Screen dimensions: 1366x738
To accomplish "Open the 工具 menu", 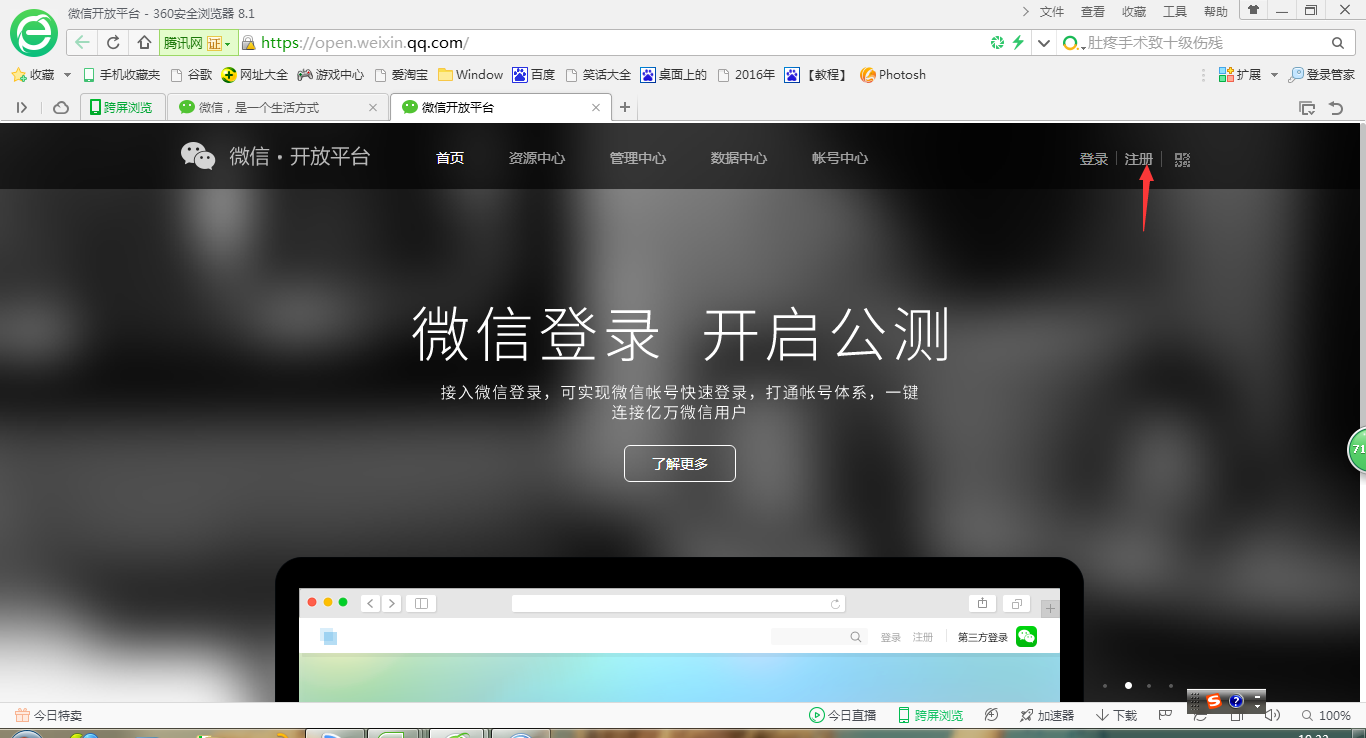I will coord(1175,12).
